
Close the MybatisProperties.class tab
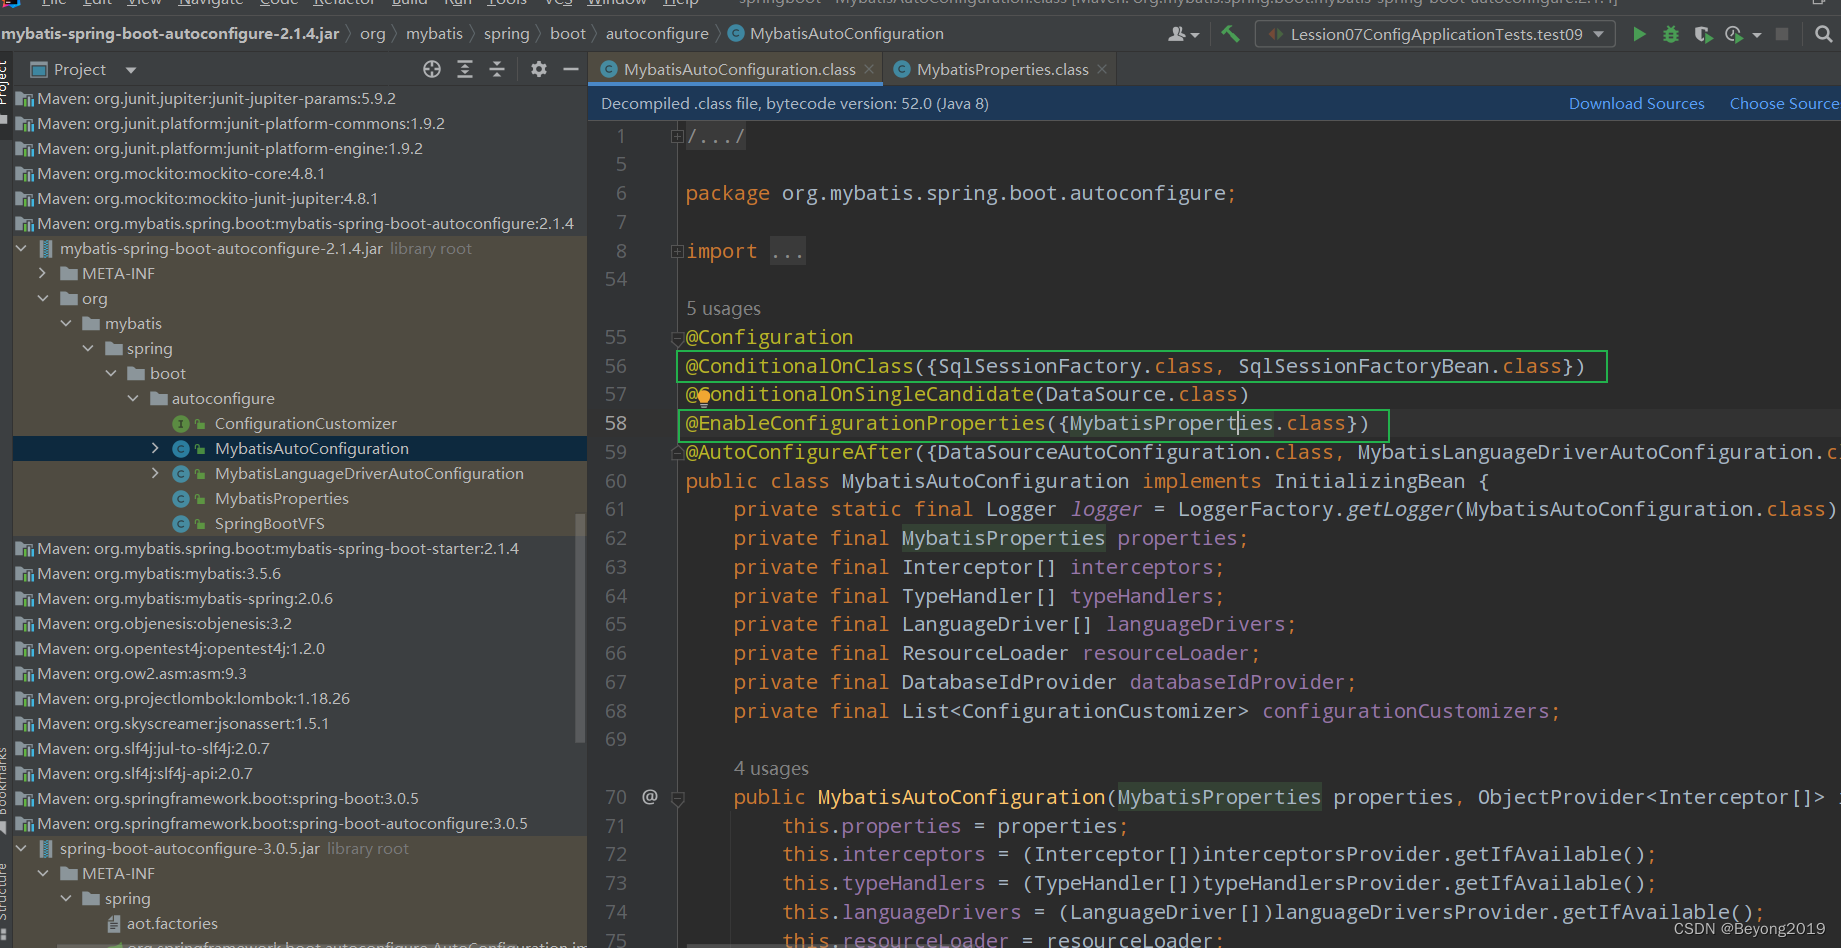pyautogui.click(x=1102, y=69)
